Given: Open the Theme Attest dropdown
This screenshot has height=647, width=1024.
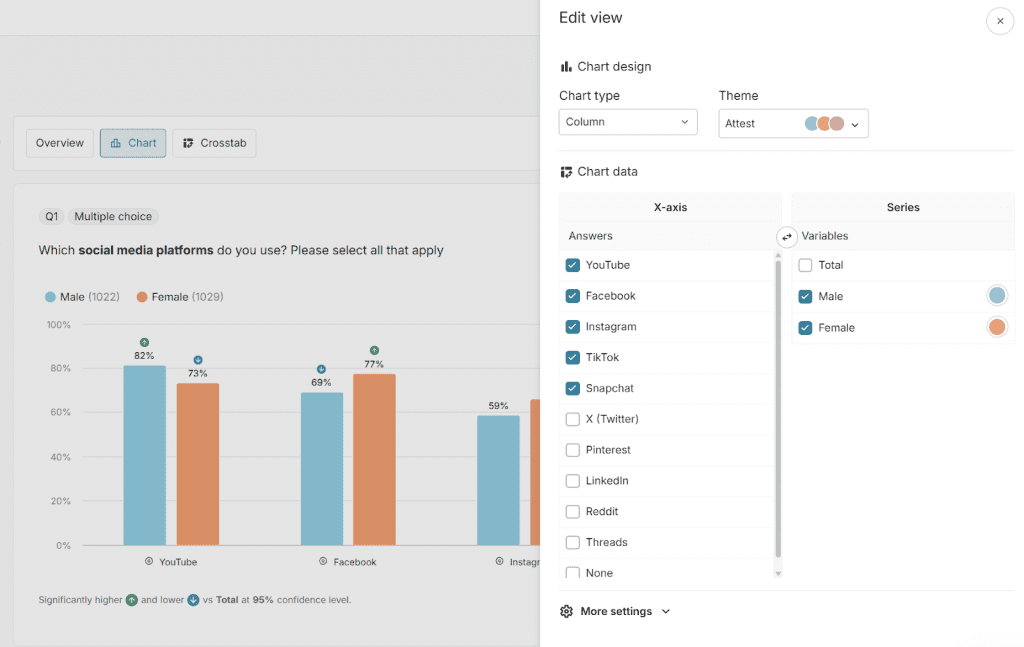Looking at the screenshot, I should 793,124.
